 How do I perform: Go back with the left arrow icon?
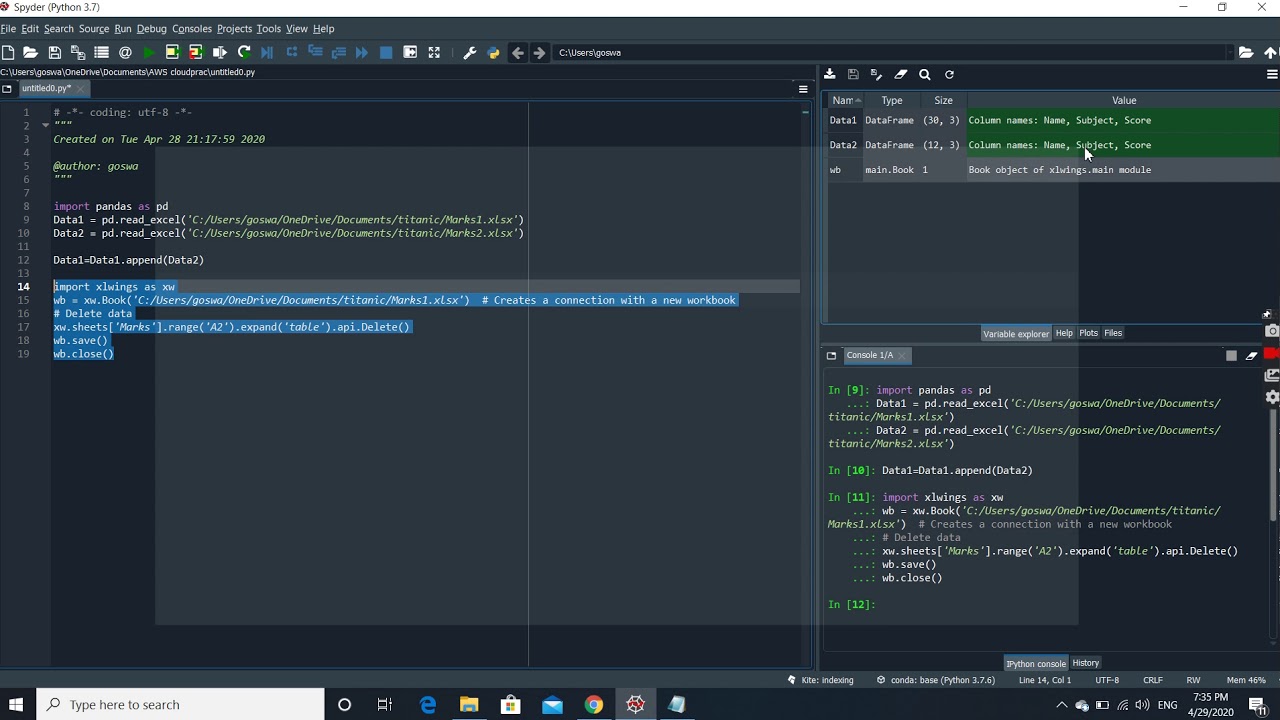(517, 52)
